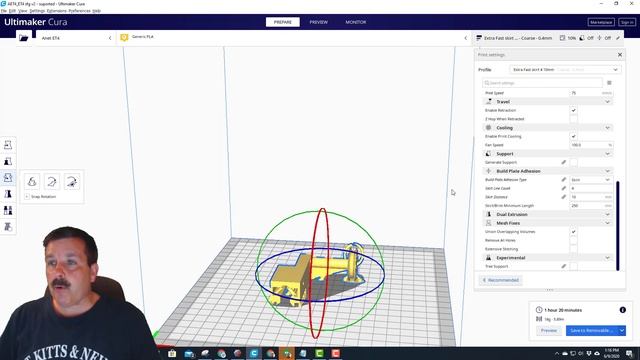Open Per Model Settings tool

[x=8, y=210]
